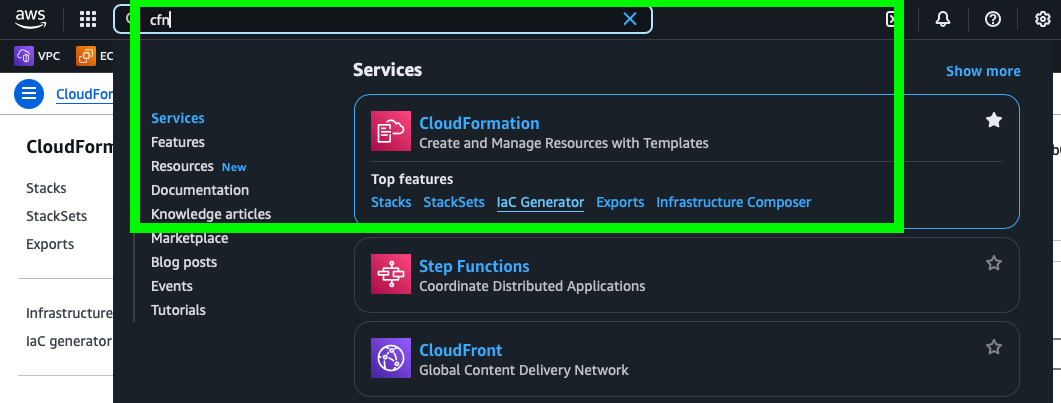The image size is (1061, 403).
Task: Open the AWS services grid menu
Action: click(x=88, y=19)
